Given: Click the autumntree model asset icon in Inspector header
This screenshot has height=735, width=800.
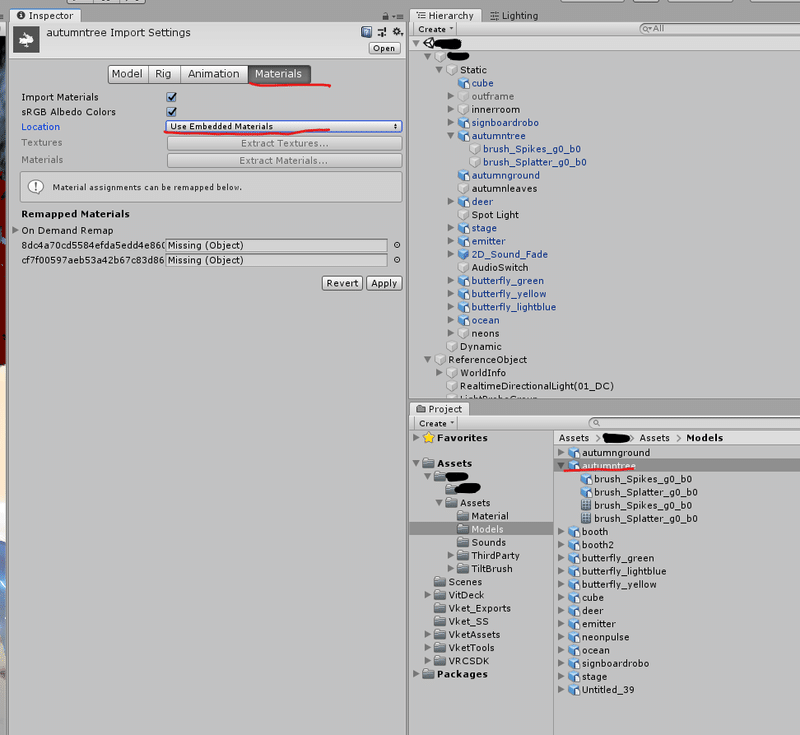Looking at the screenshot, I should (26, 39).
